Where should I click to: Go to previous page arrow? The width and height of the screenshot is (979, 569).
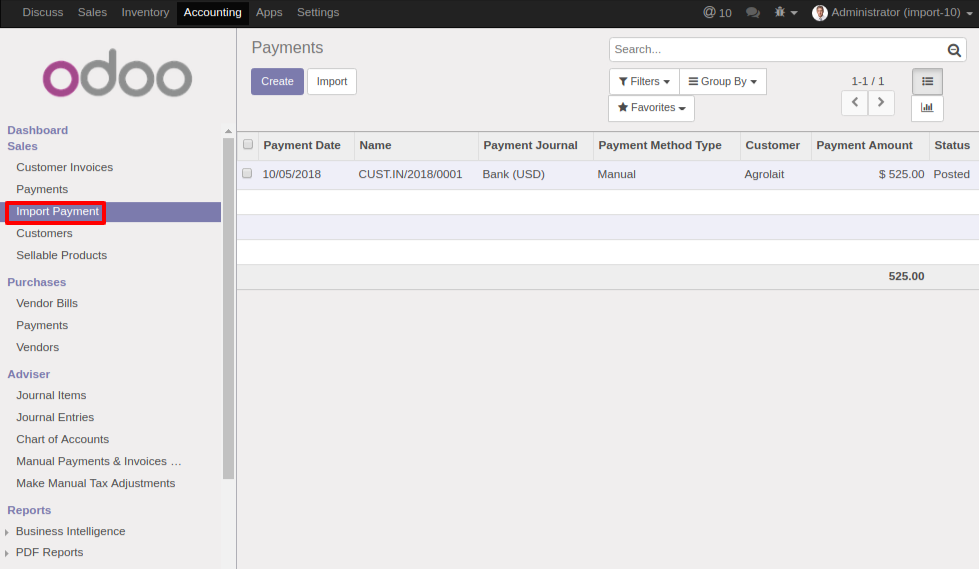(x=854, y=102)
